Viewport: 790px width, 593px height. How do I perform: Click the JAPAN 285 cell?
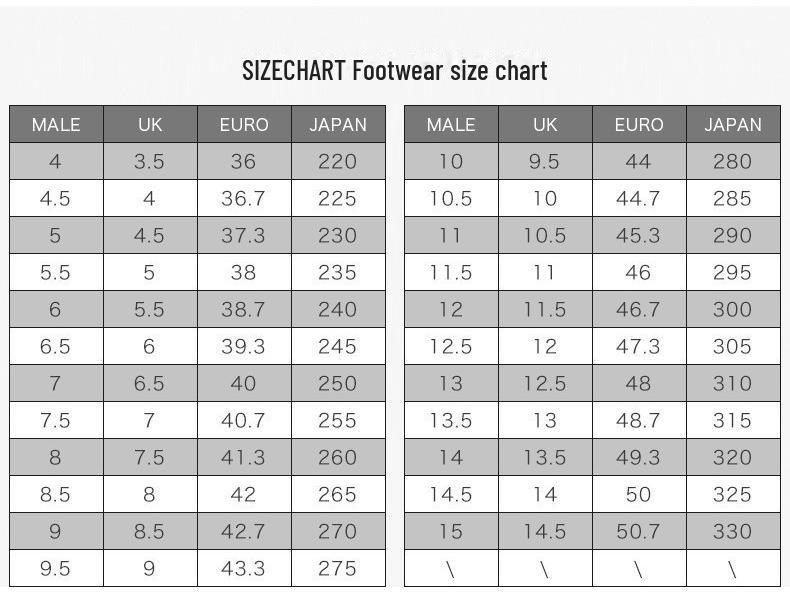[732, 199]
